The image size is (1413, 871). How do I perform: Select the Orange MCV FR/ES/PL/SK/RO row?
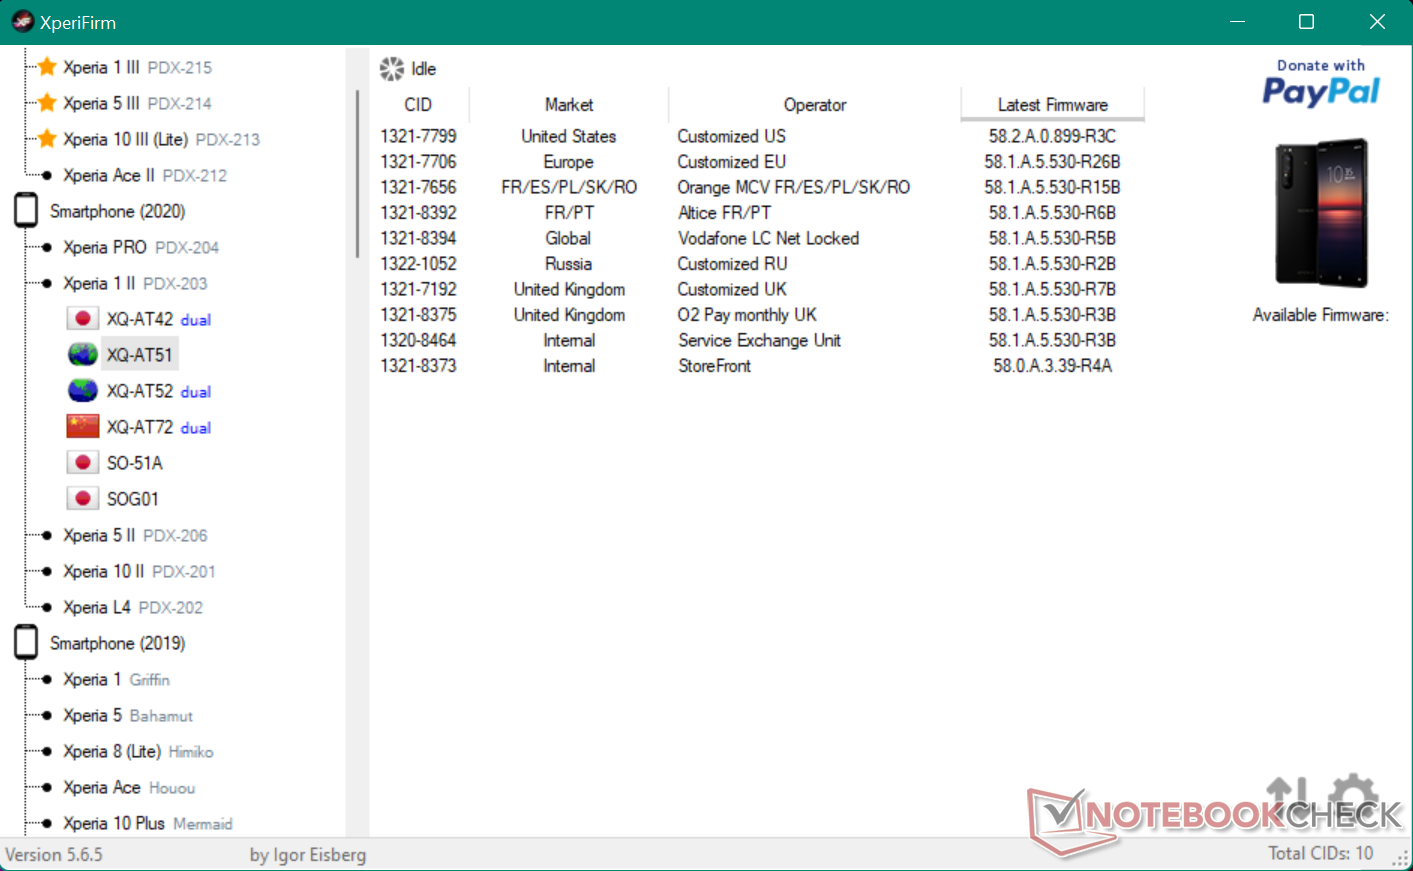pos(757,187)
